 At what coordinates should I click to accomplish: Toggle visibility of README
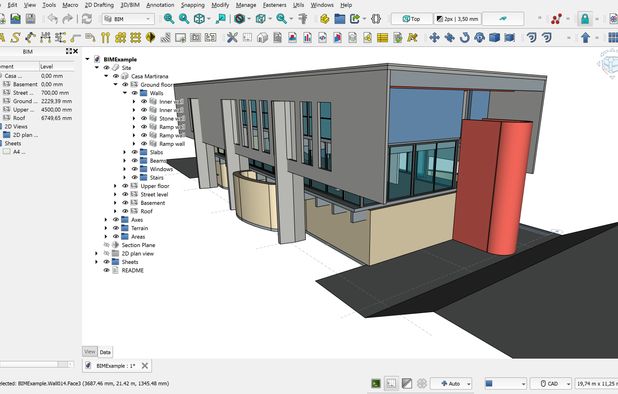pos(106,270)
